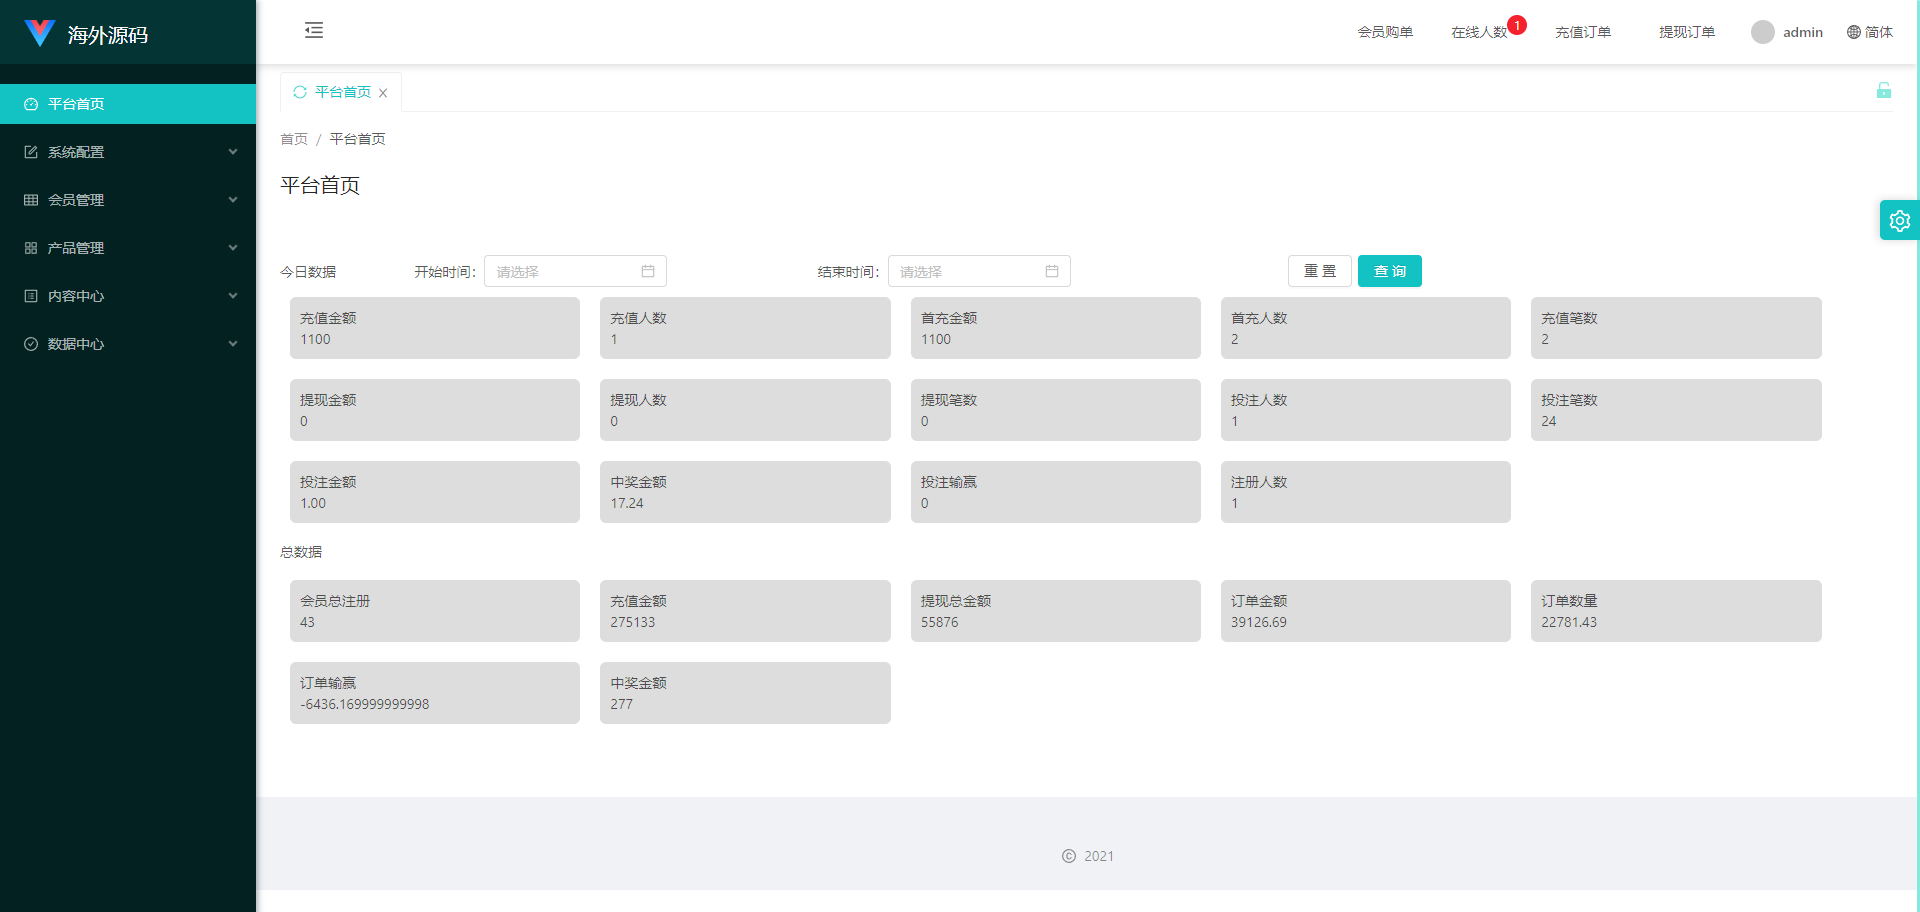The width and height of the screenshot is (1920, 912).
Task: Expand the 系统配置 menu
Action: coord(128,152)
